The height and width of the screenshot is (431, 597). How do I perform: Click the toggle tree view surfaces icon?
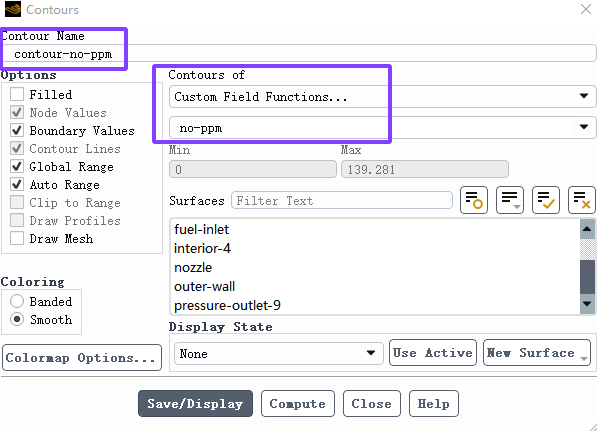click(474, 200)
